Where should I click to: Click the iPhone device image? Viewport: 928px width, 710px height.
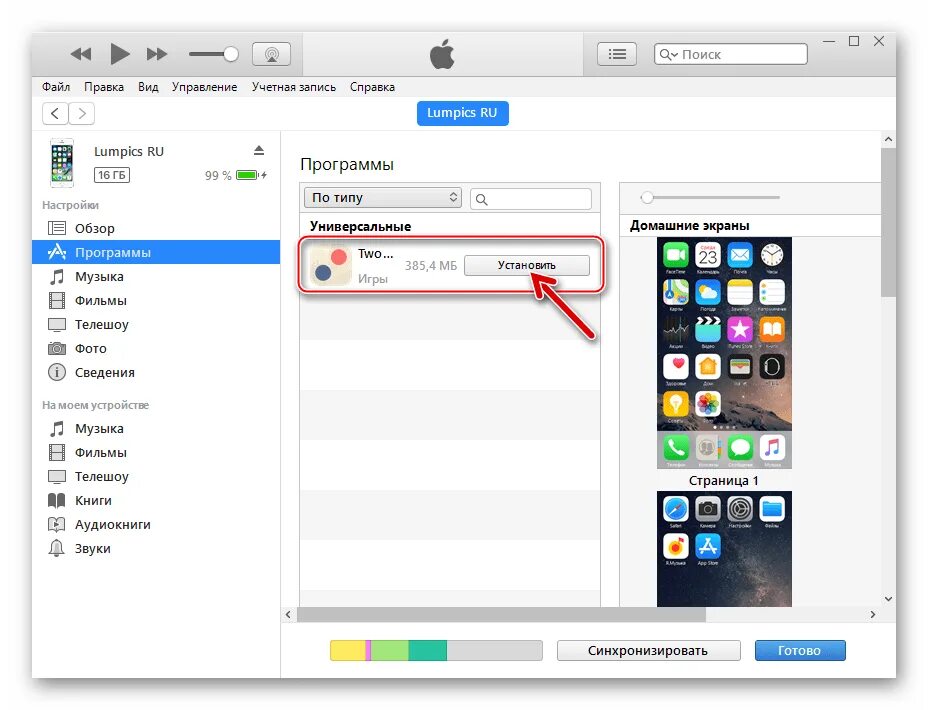(62, 163)
